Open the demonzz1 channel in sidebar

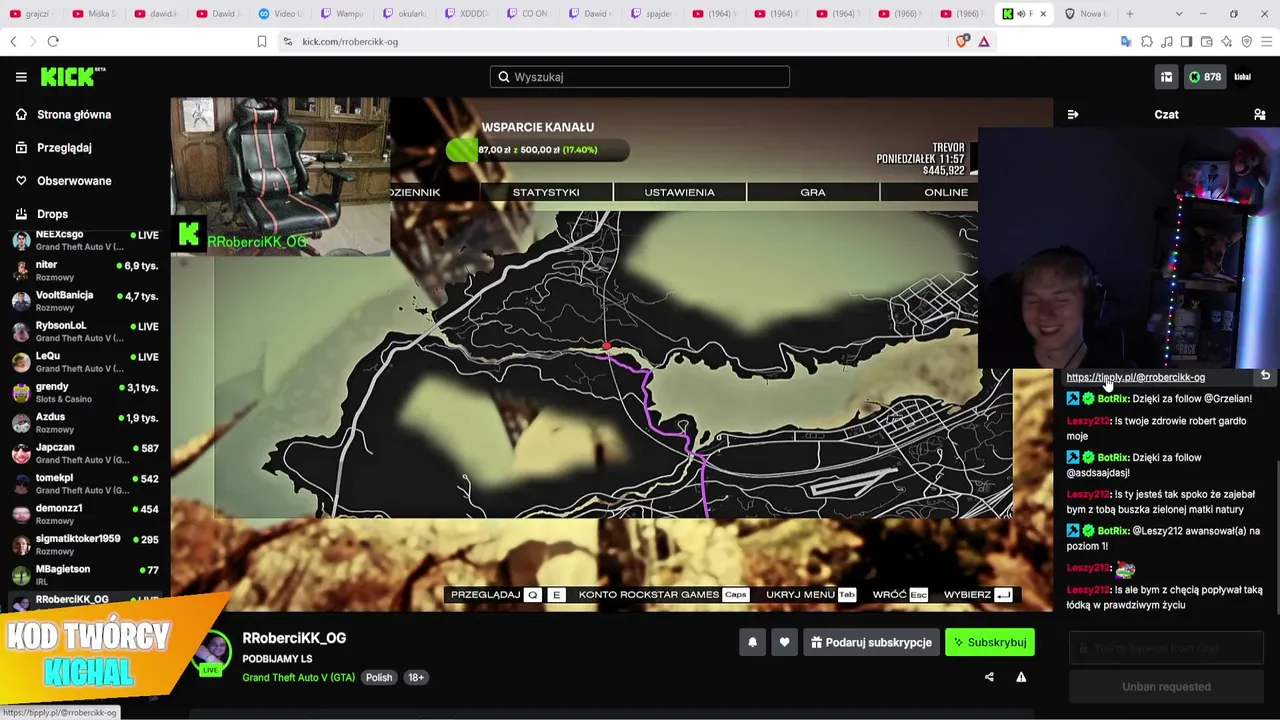coord(85,514)
